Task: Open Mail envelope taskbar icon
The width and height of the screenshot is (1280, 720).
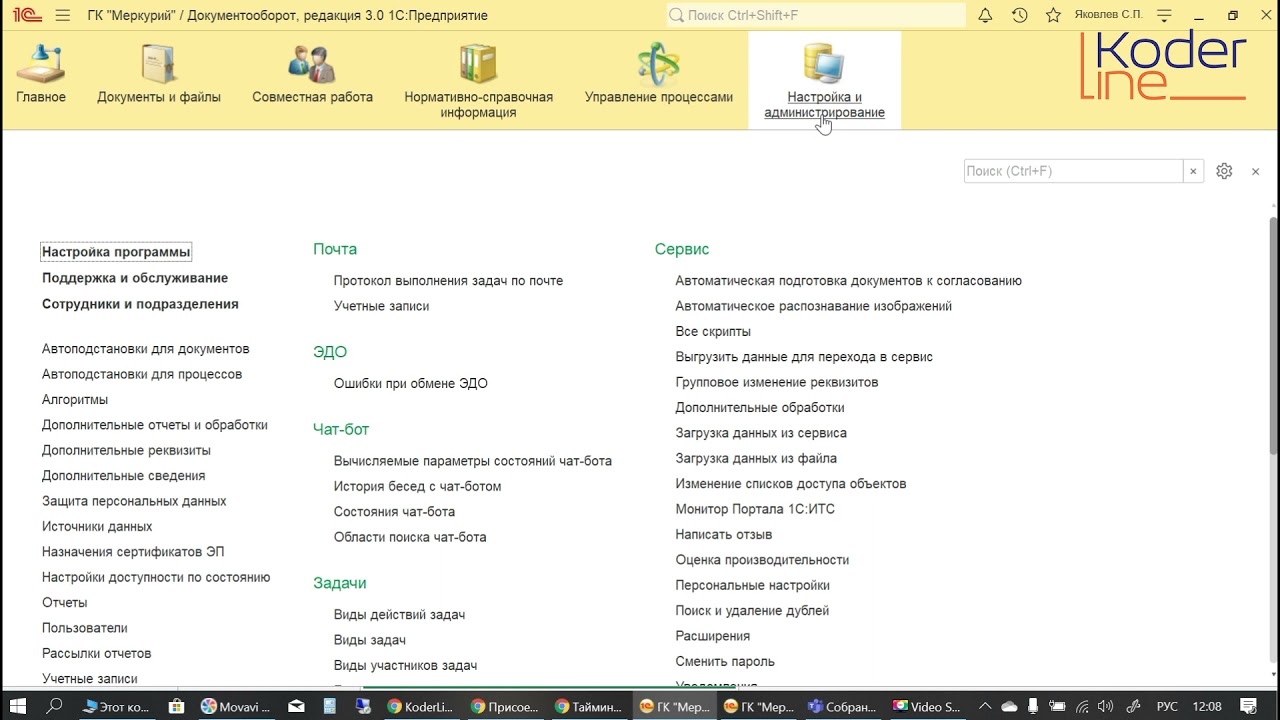Action: coord(296,706)
